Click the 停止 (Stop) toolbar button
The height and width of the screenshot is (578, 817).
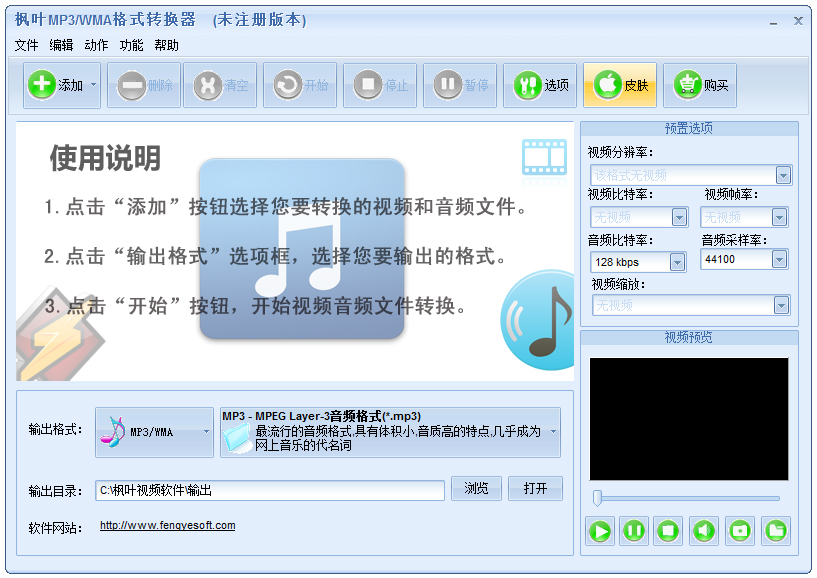(380, 85)
